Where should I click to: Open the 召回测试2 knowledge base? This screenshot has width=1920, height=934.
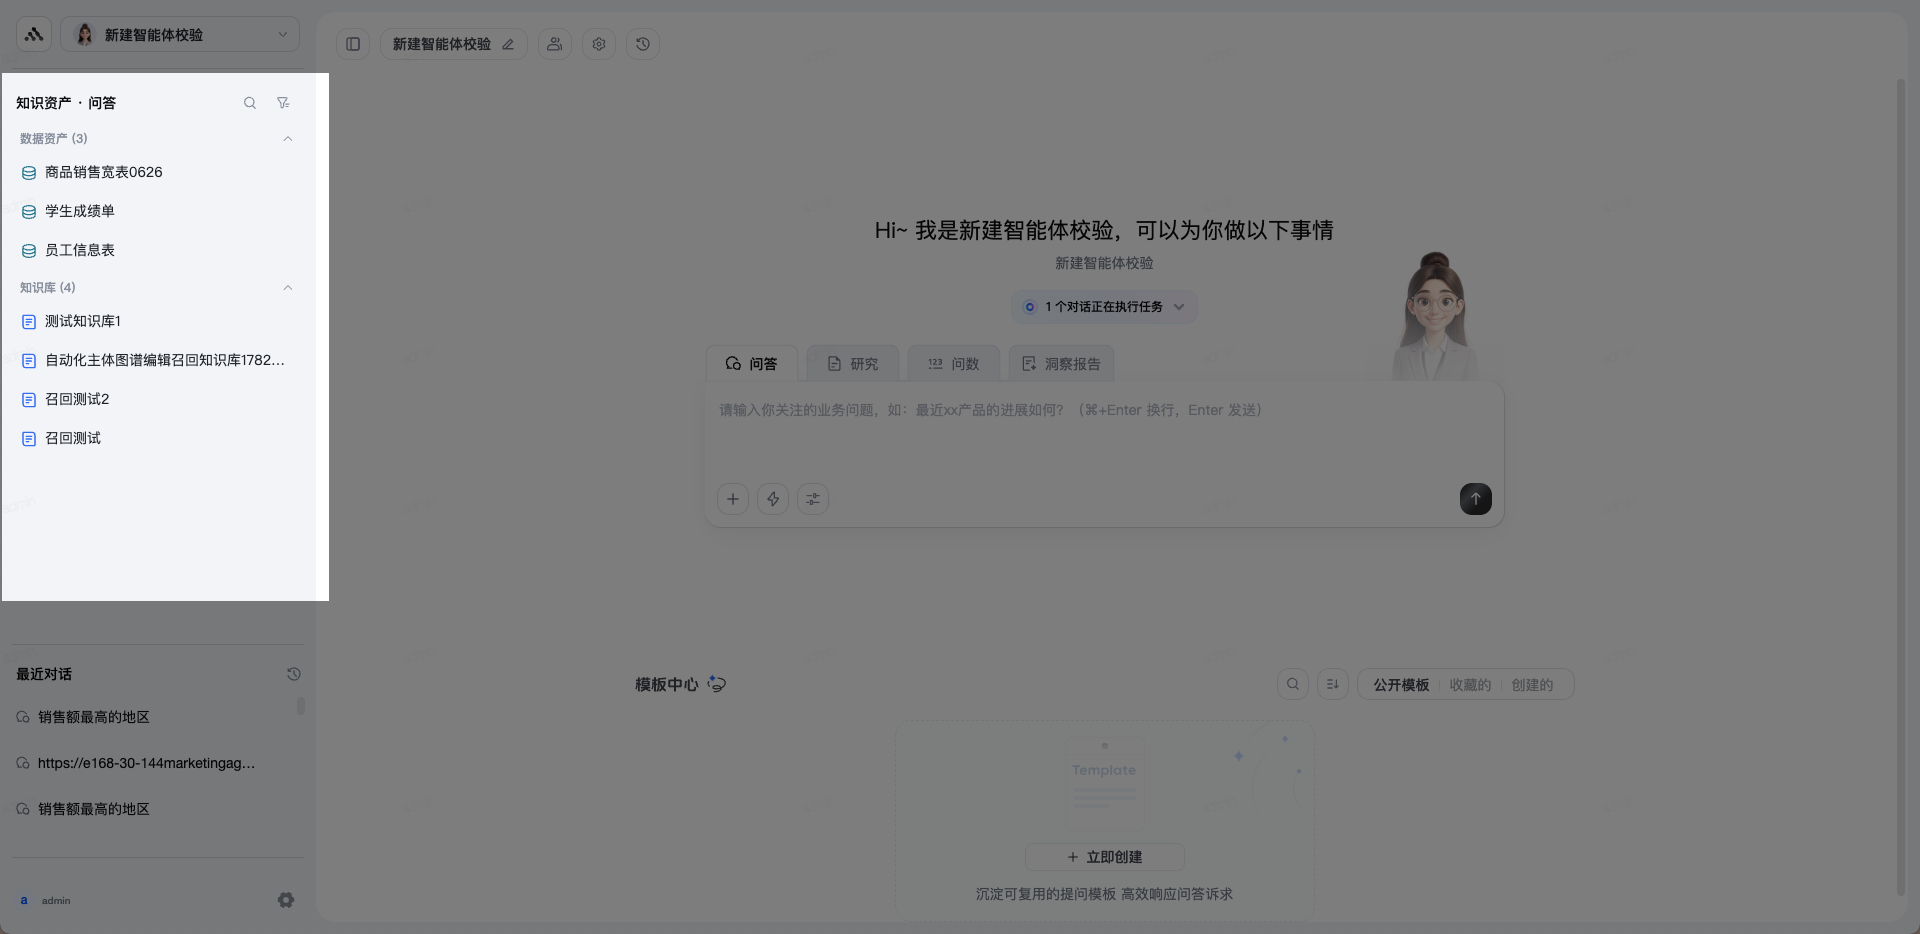click(158, 399)
